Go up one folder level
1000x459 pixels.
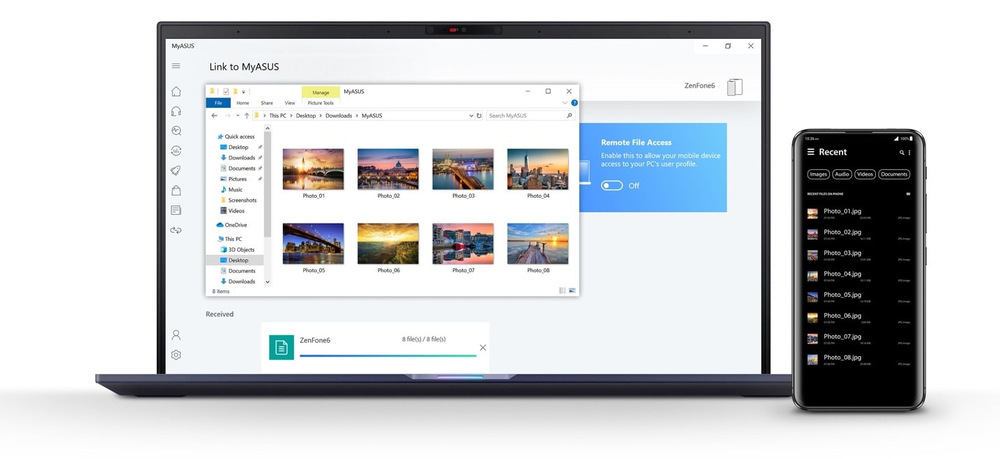click(247, 115)
